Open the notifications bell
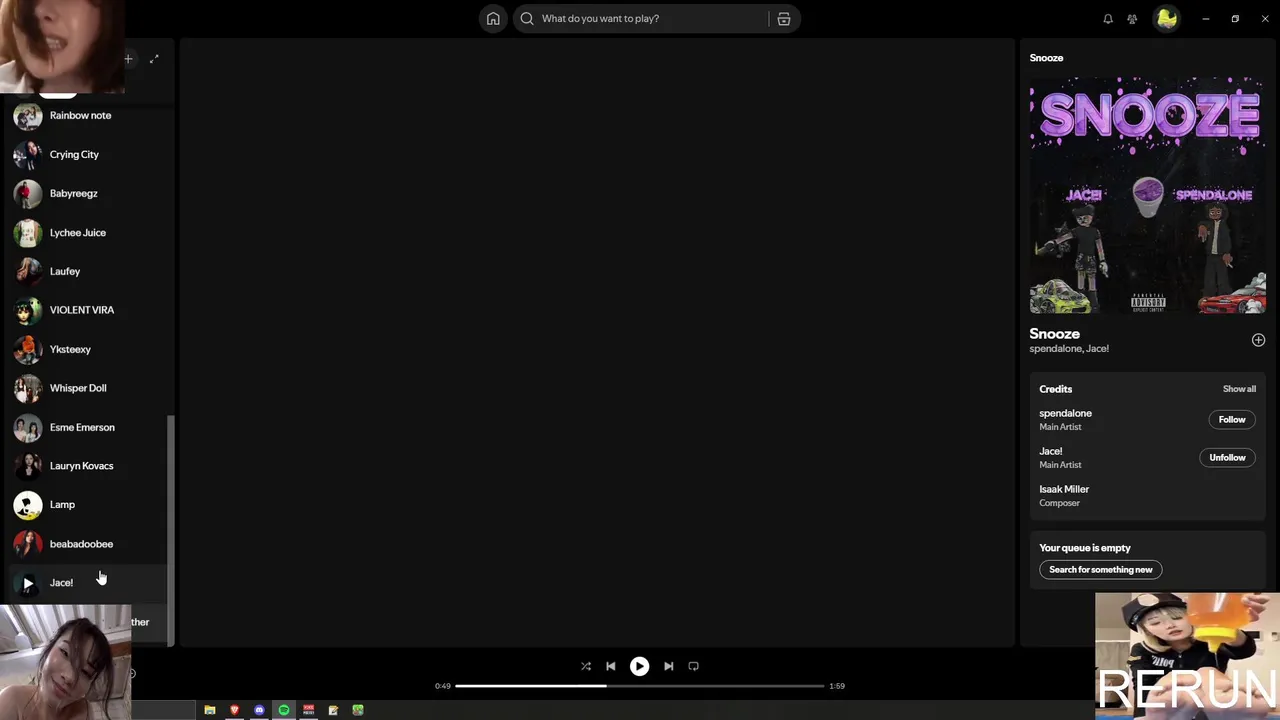Viewport: 1280px width, 720px height. coord(1108,19)
